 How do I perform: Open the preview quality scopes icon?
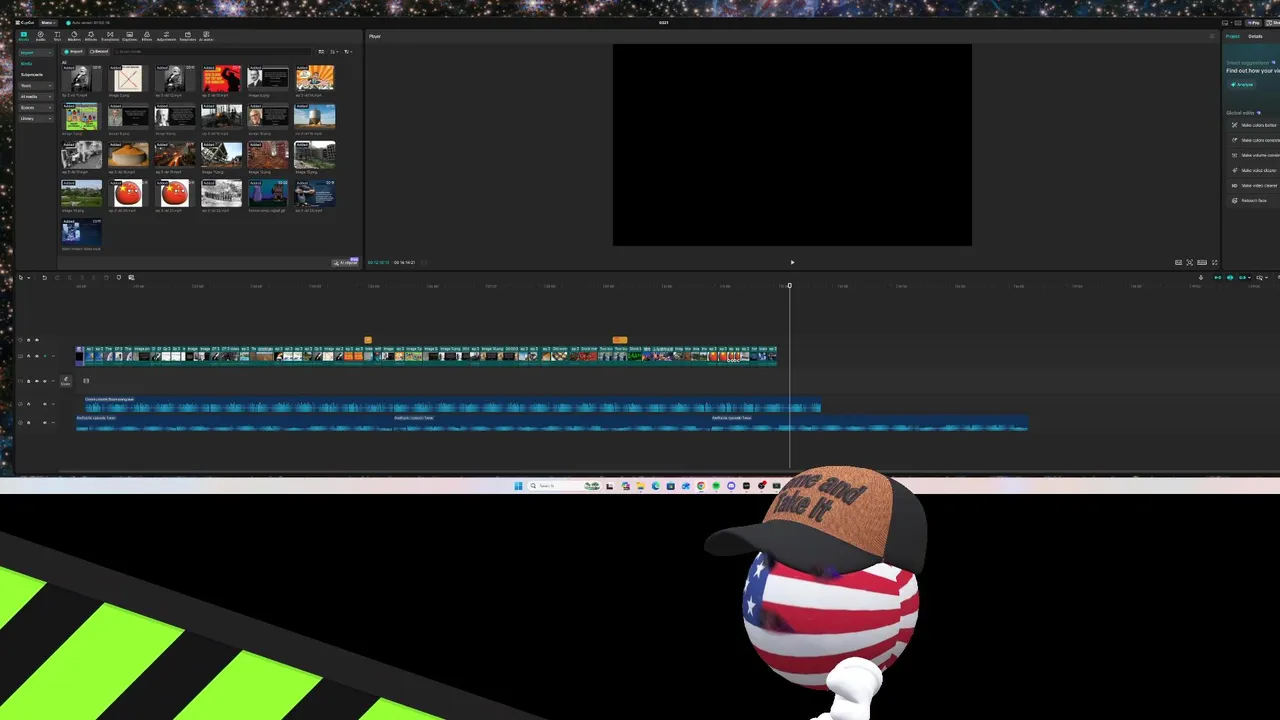click(x=1178, y=262)
